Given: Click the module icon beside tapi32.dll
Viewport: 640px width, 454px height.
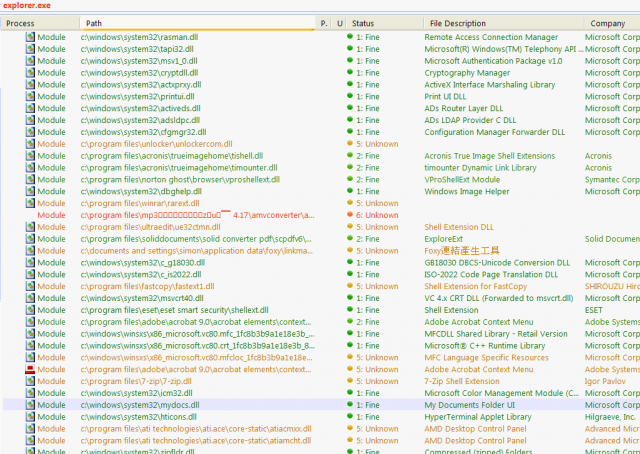Looking at the screenshot, I should pos(30,49).
